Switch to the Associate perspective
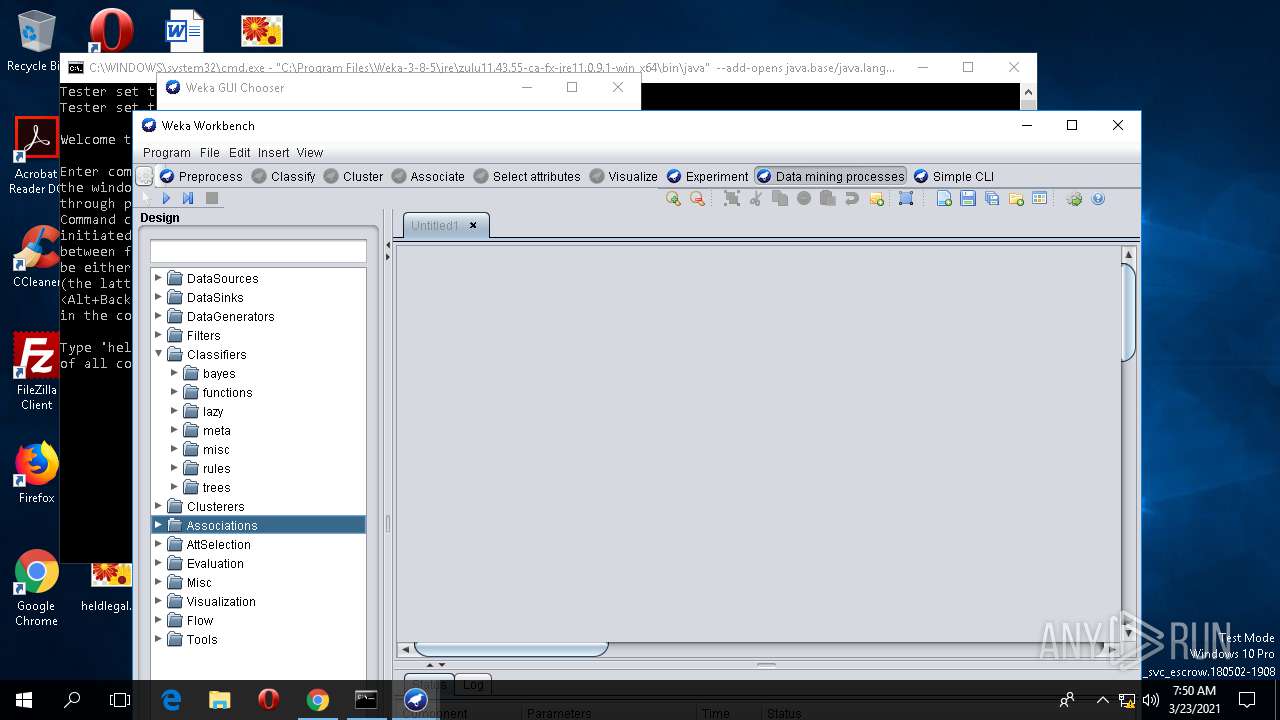 (x=428, y=176)
